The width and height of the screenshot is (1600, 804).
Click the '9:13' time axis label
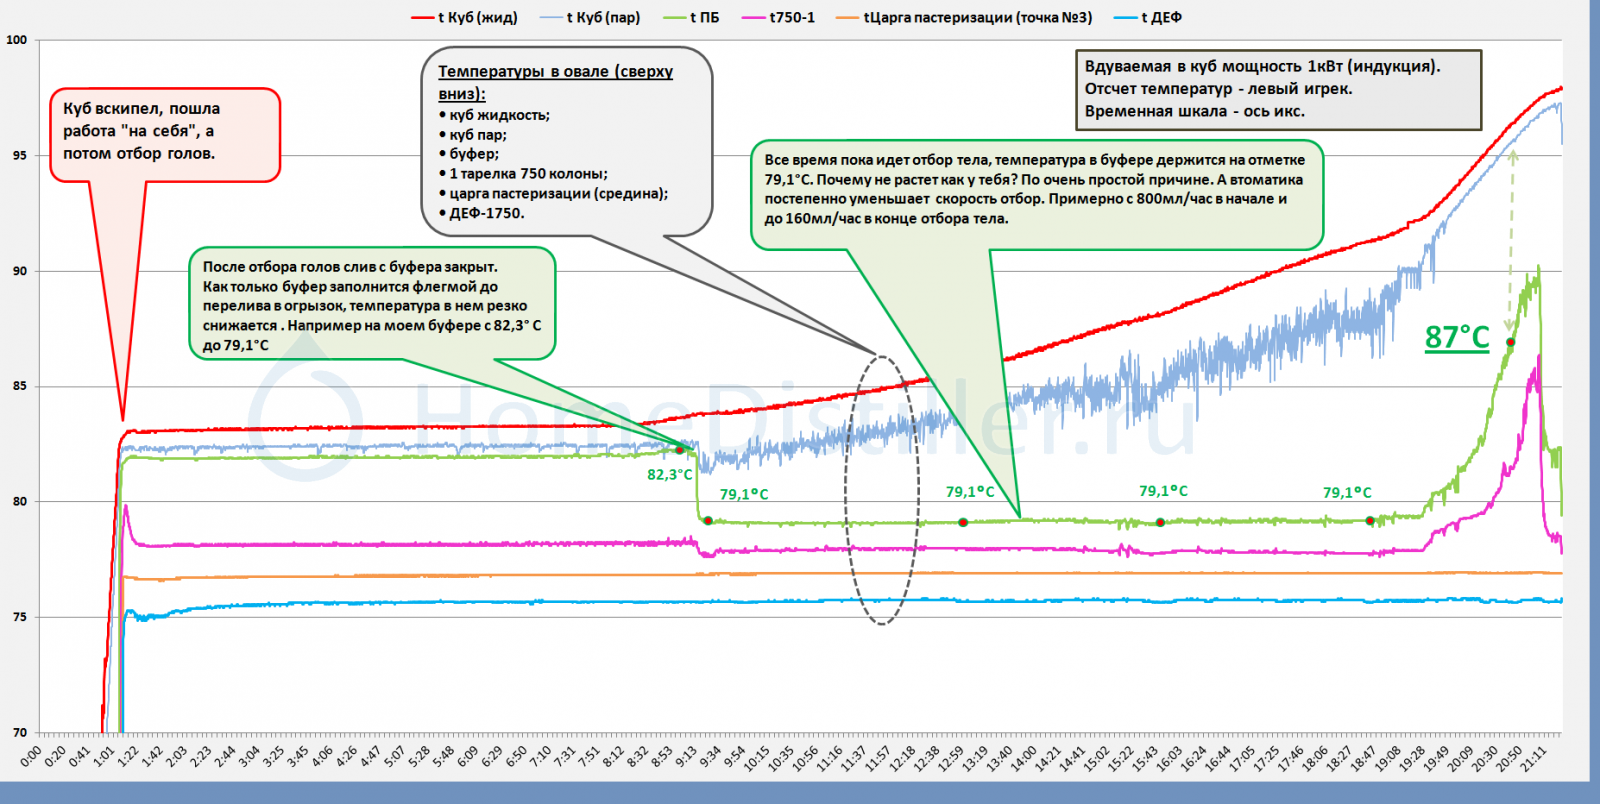(686, 756)
